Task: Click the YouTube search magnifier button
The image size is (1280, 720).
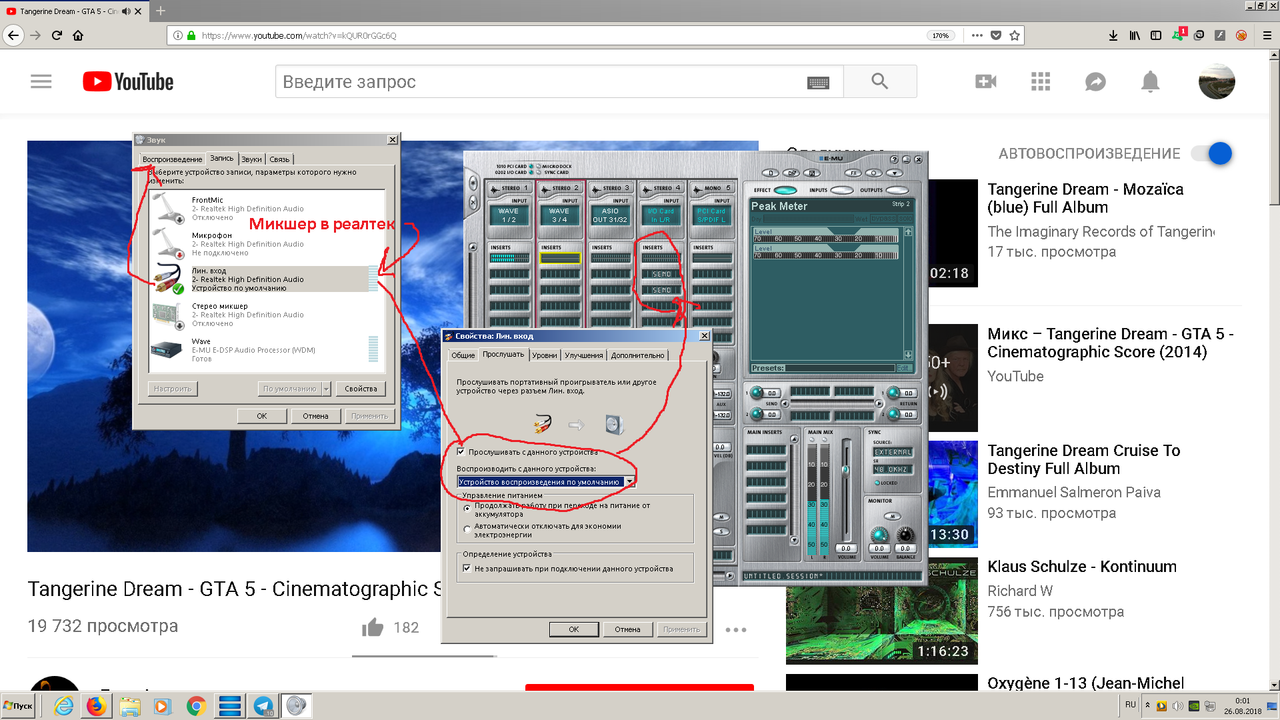Action: tap(879, 82)
